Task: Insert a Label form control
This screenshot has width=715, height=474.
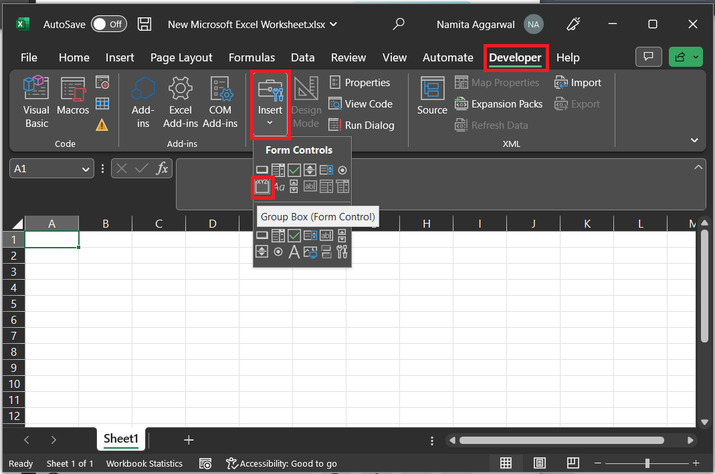Action: tap(279, 186)
